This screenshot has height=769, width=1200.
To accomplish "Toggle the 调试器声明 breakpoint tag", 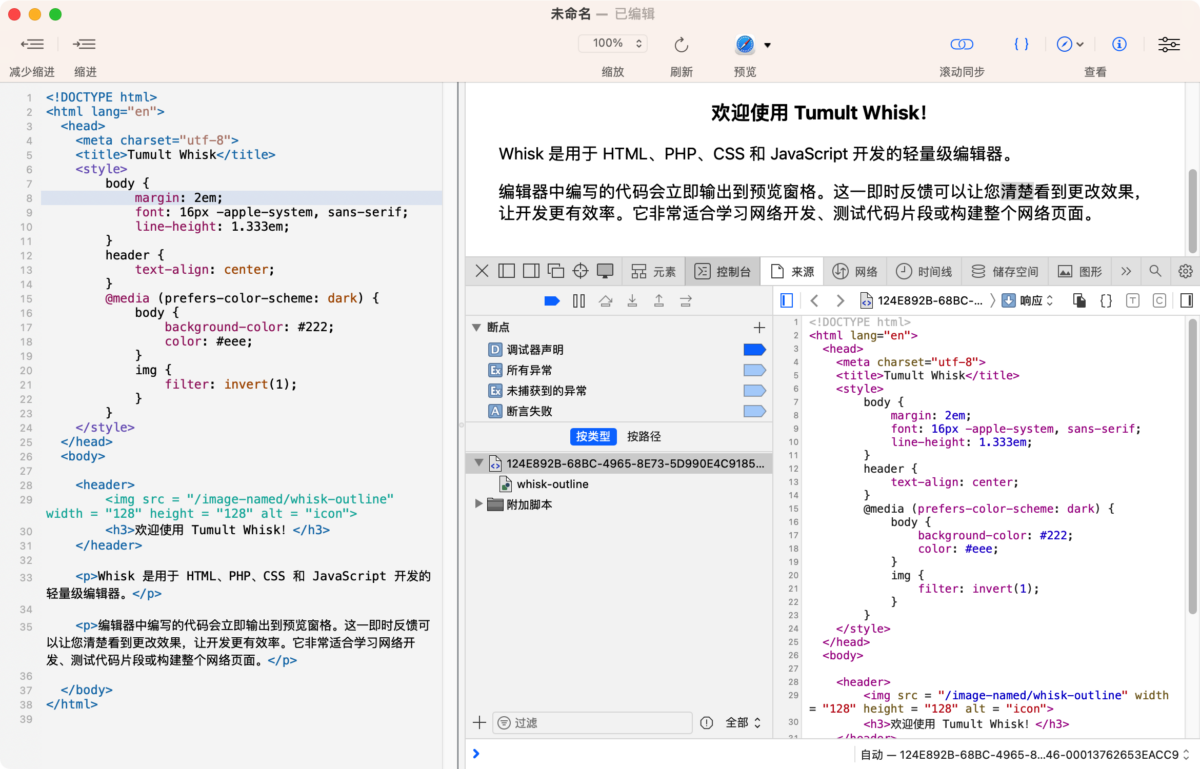I will tap(754, 349).
